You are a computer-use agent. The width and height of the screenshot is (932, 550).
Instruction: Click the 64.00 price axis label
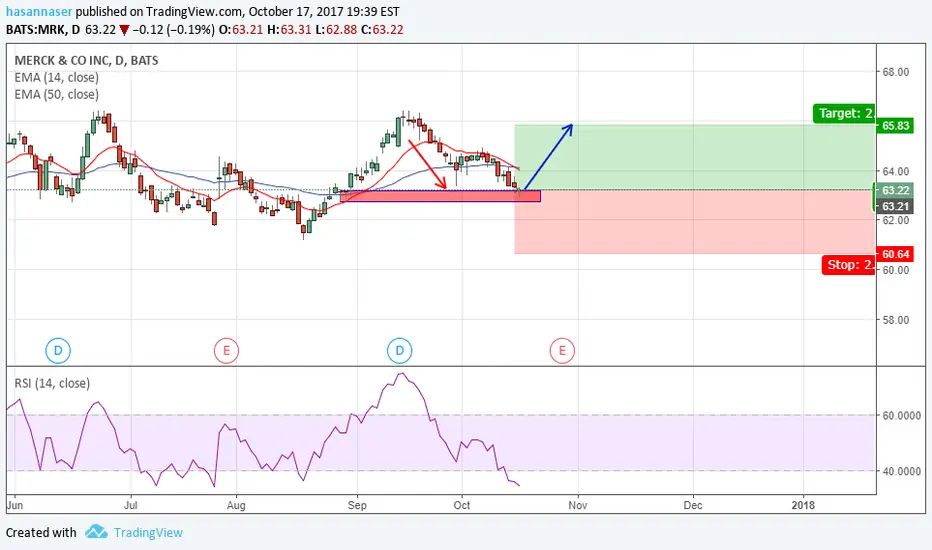click(896, 171)
